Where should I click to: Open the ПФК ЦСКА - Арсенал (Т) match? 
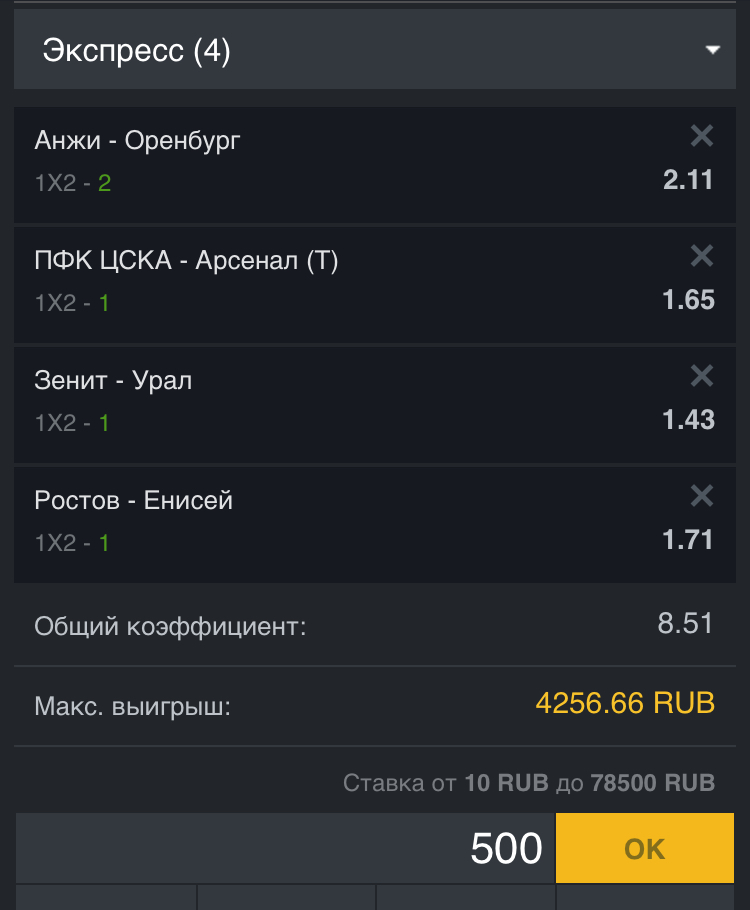coord(186,261)
